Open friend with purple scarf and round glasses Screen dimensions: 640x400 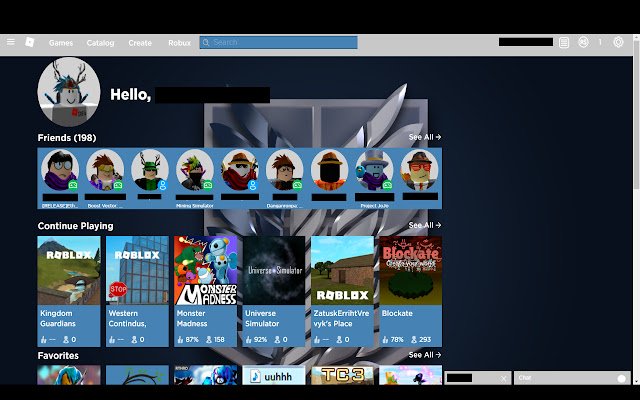tap(60, 170)
